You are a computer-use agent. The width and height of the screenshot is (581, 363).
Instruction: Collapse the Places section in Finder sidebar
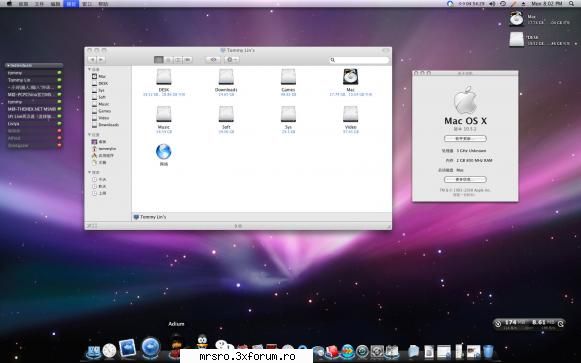[90, 135]
